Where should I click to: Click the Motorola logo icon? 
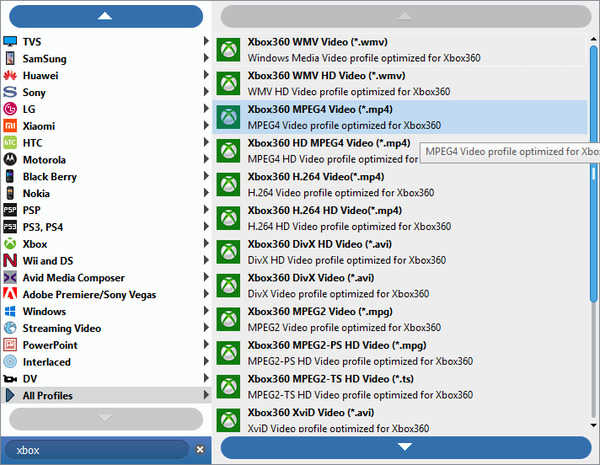(x=10, y=159)
